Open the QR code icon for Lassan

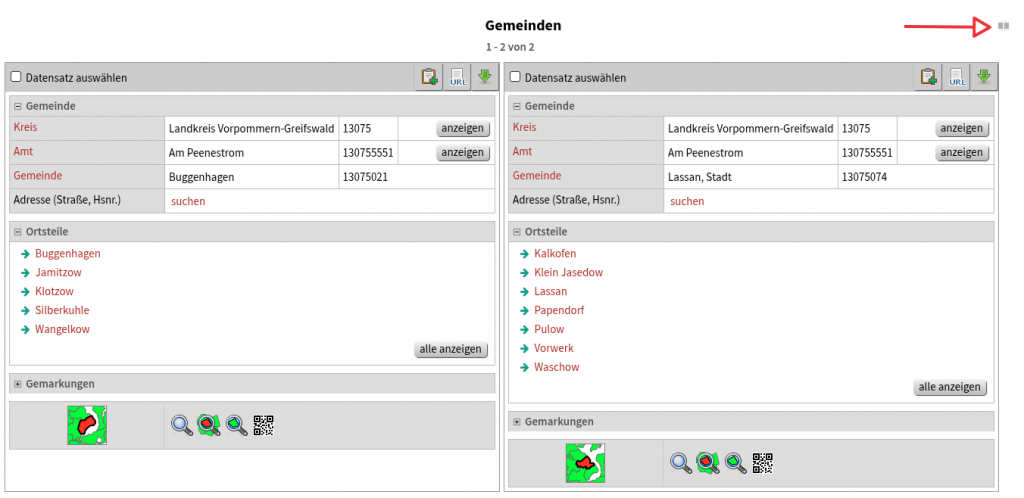coord(763,462)
